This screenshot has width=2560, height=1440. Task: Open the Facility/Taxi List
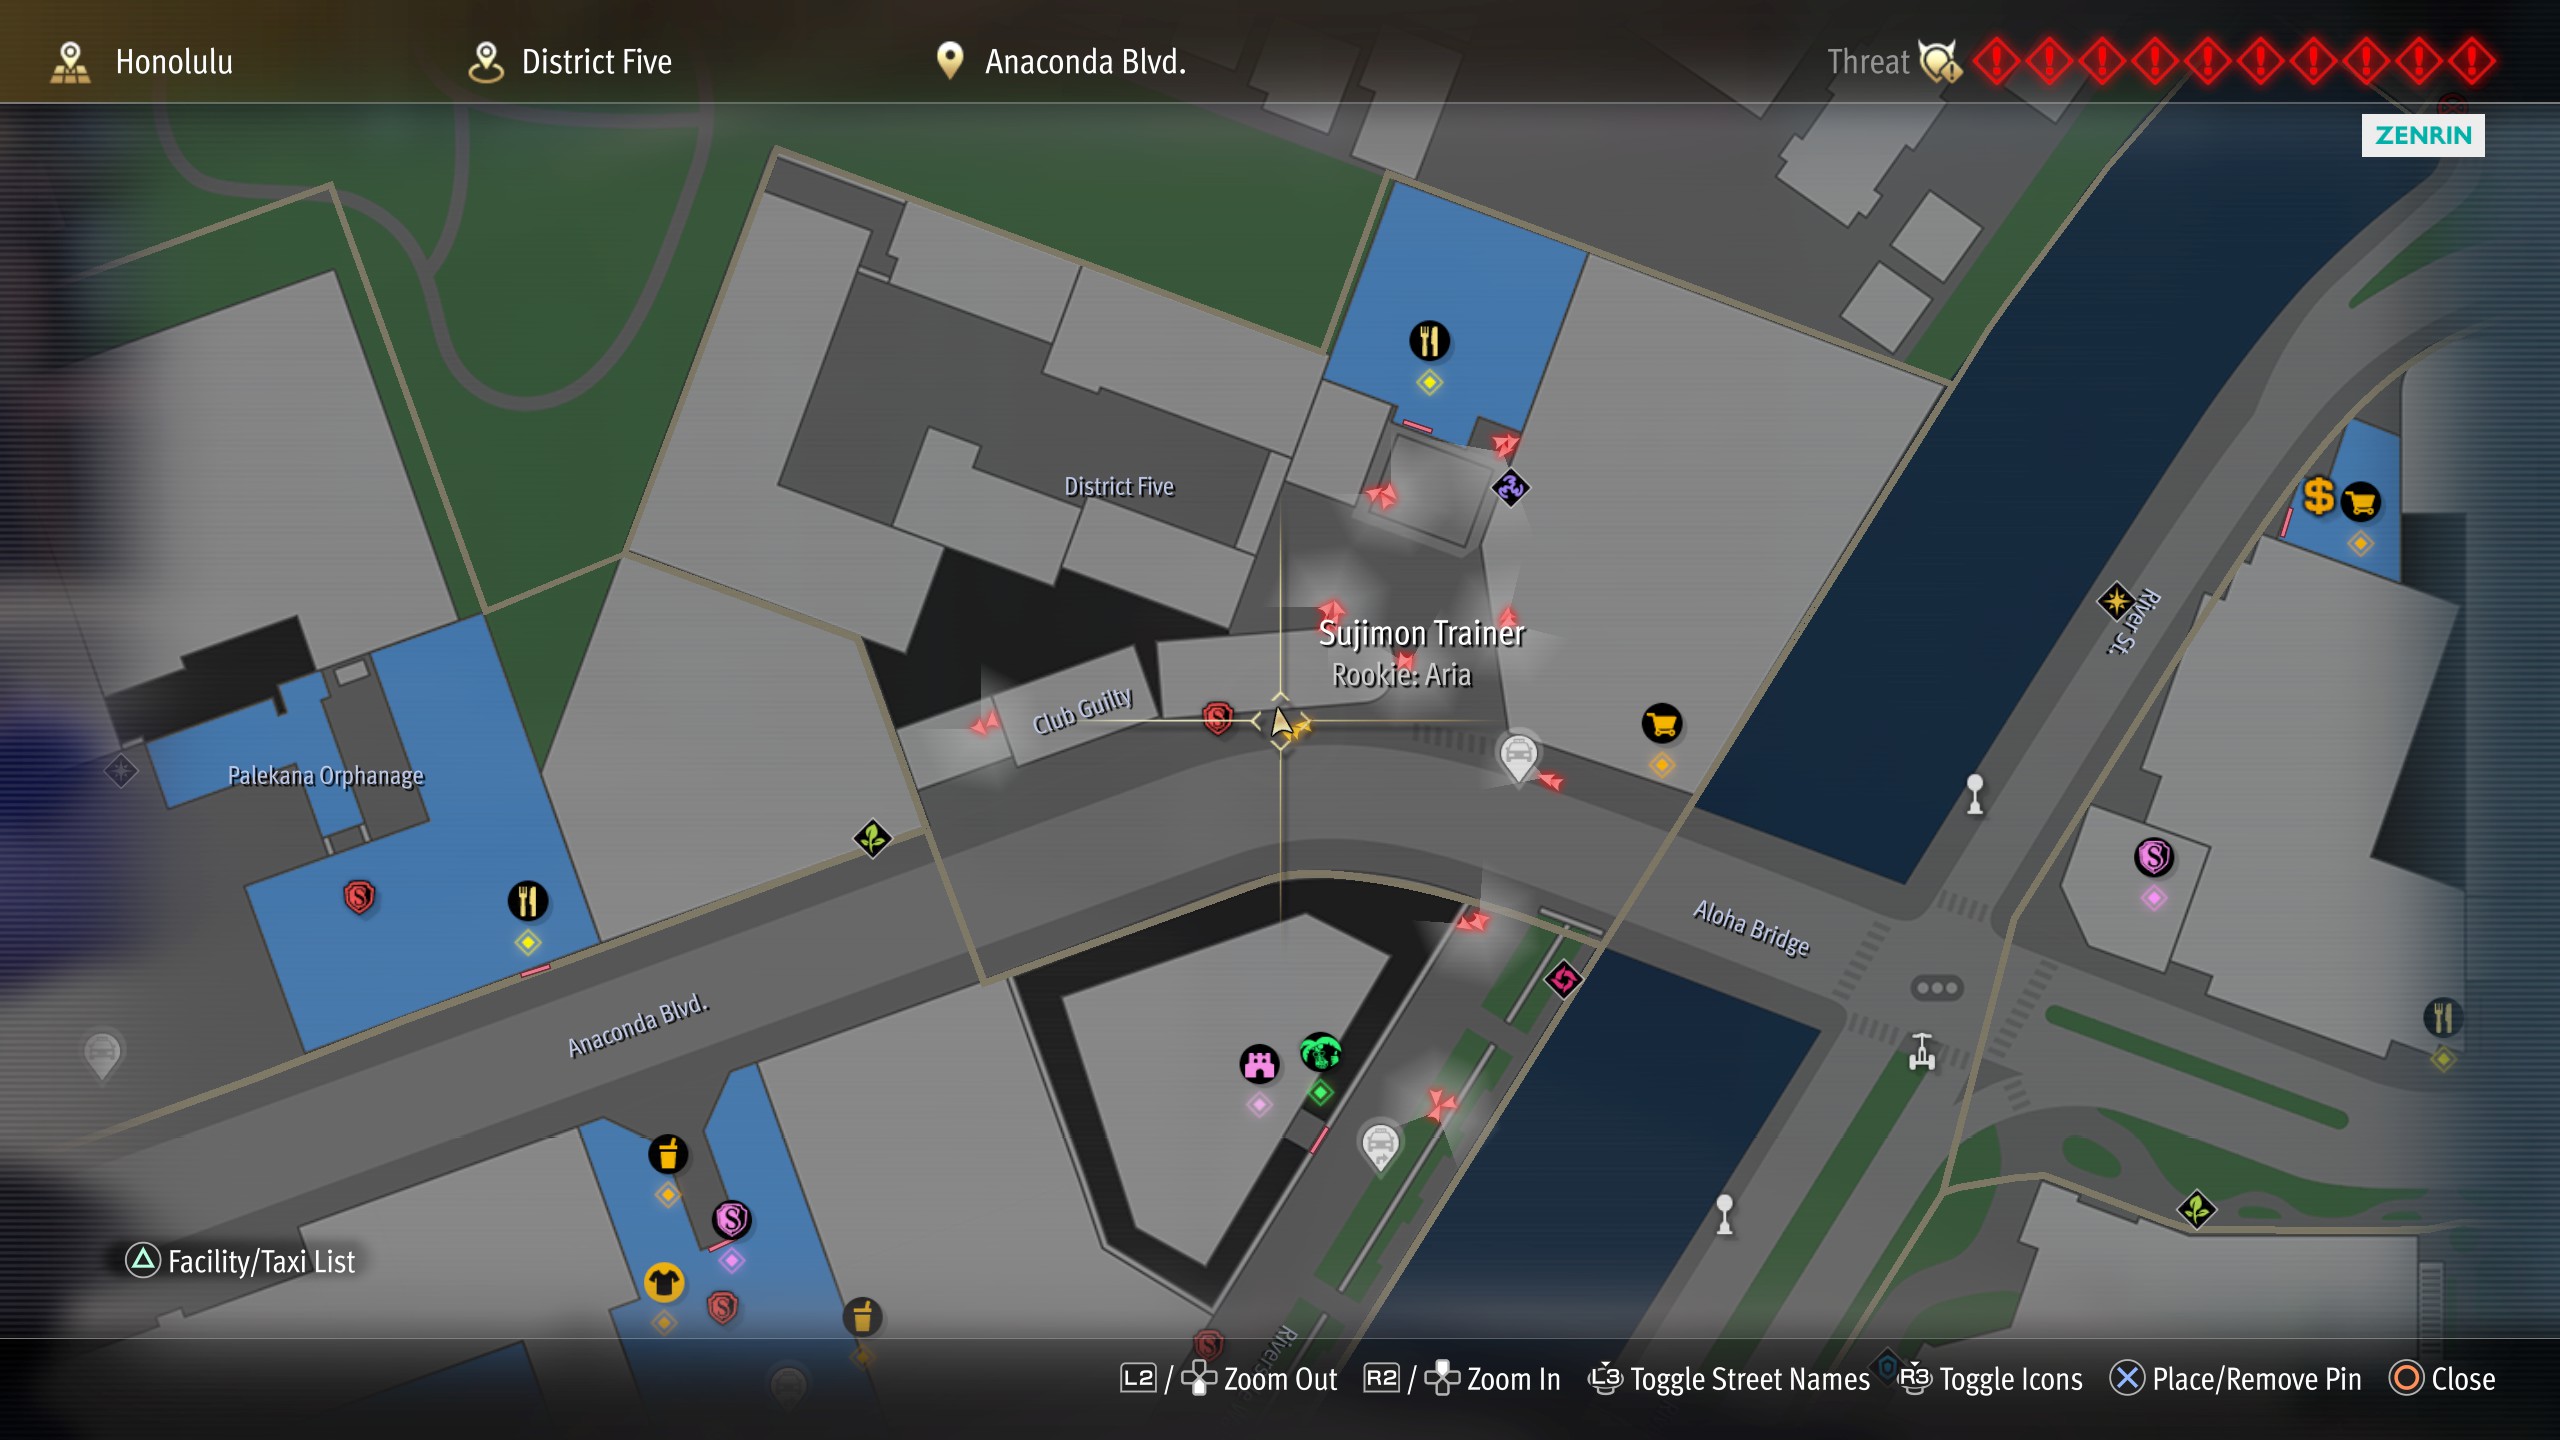pyautogui.click(x=240, y=1261)
